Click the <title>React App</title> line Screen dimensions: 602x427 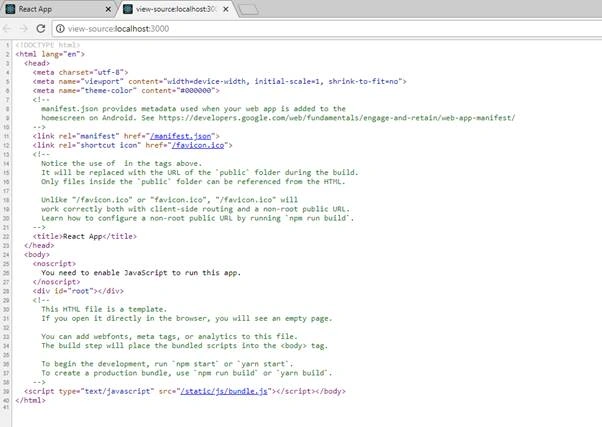[84, 237]
